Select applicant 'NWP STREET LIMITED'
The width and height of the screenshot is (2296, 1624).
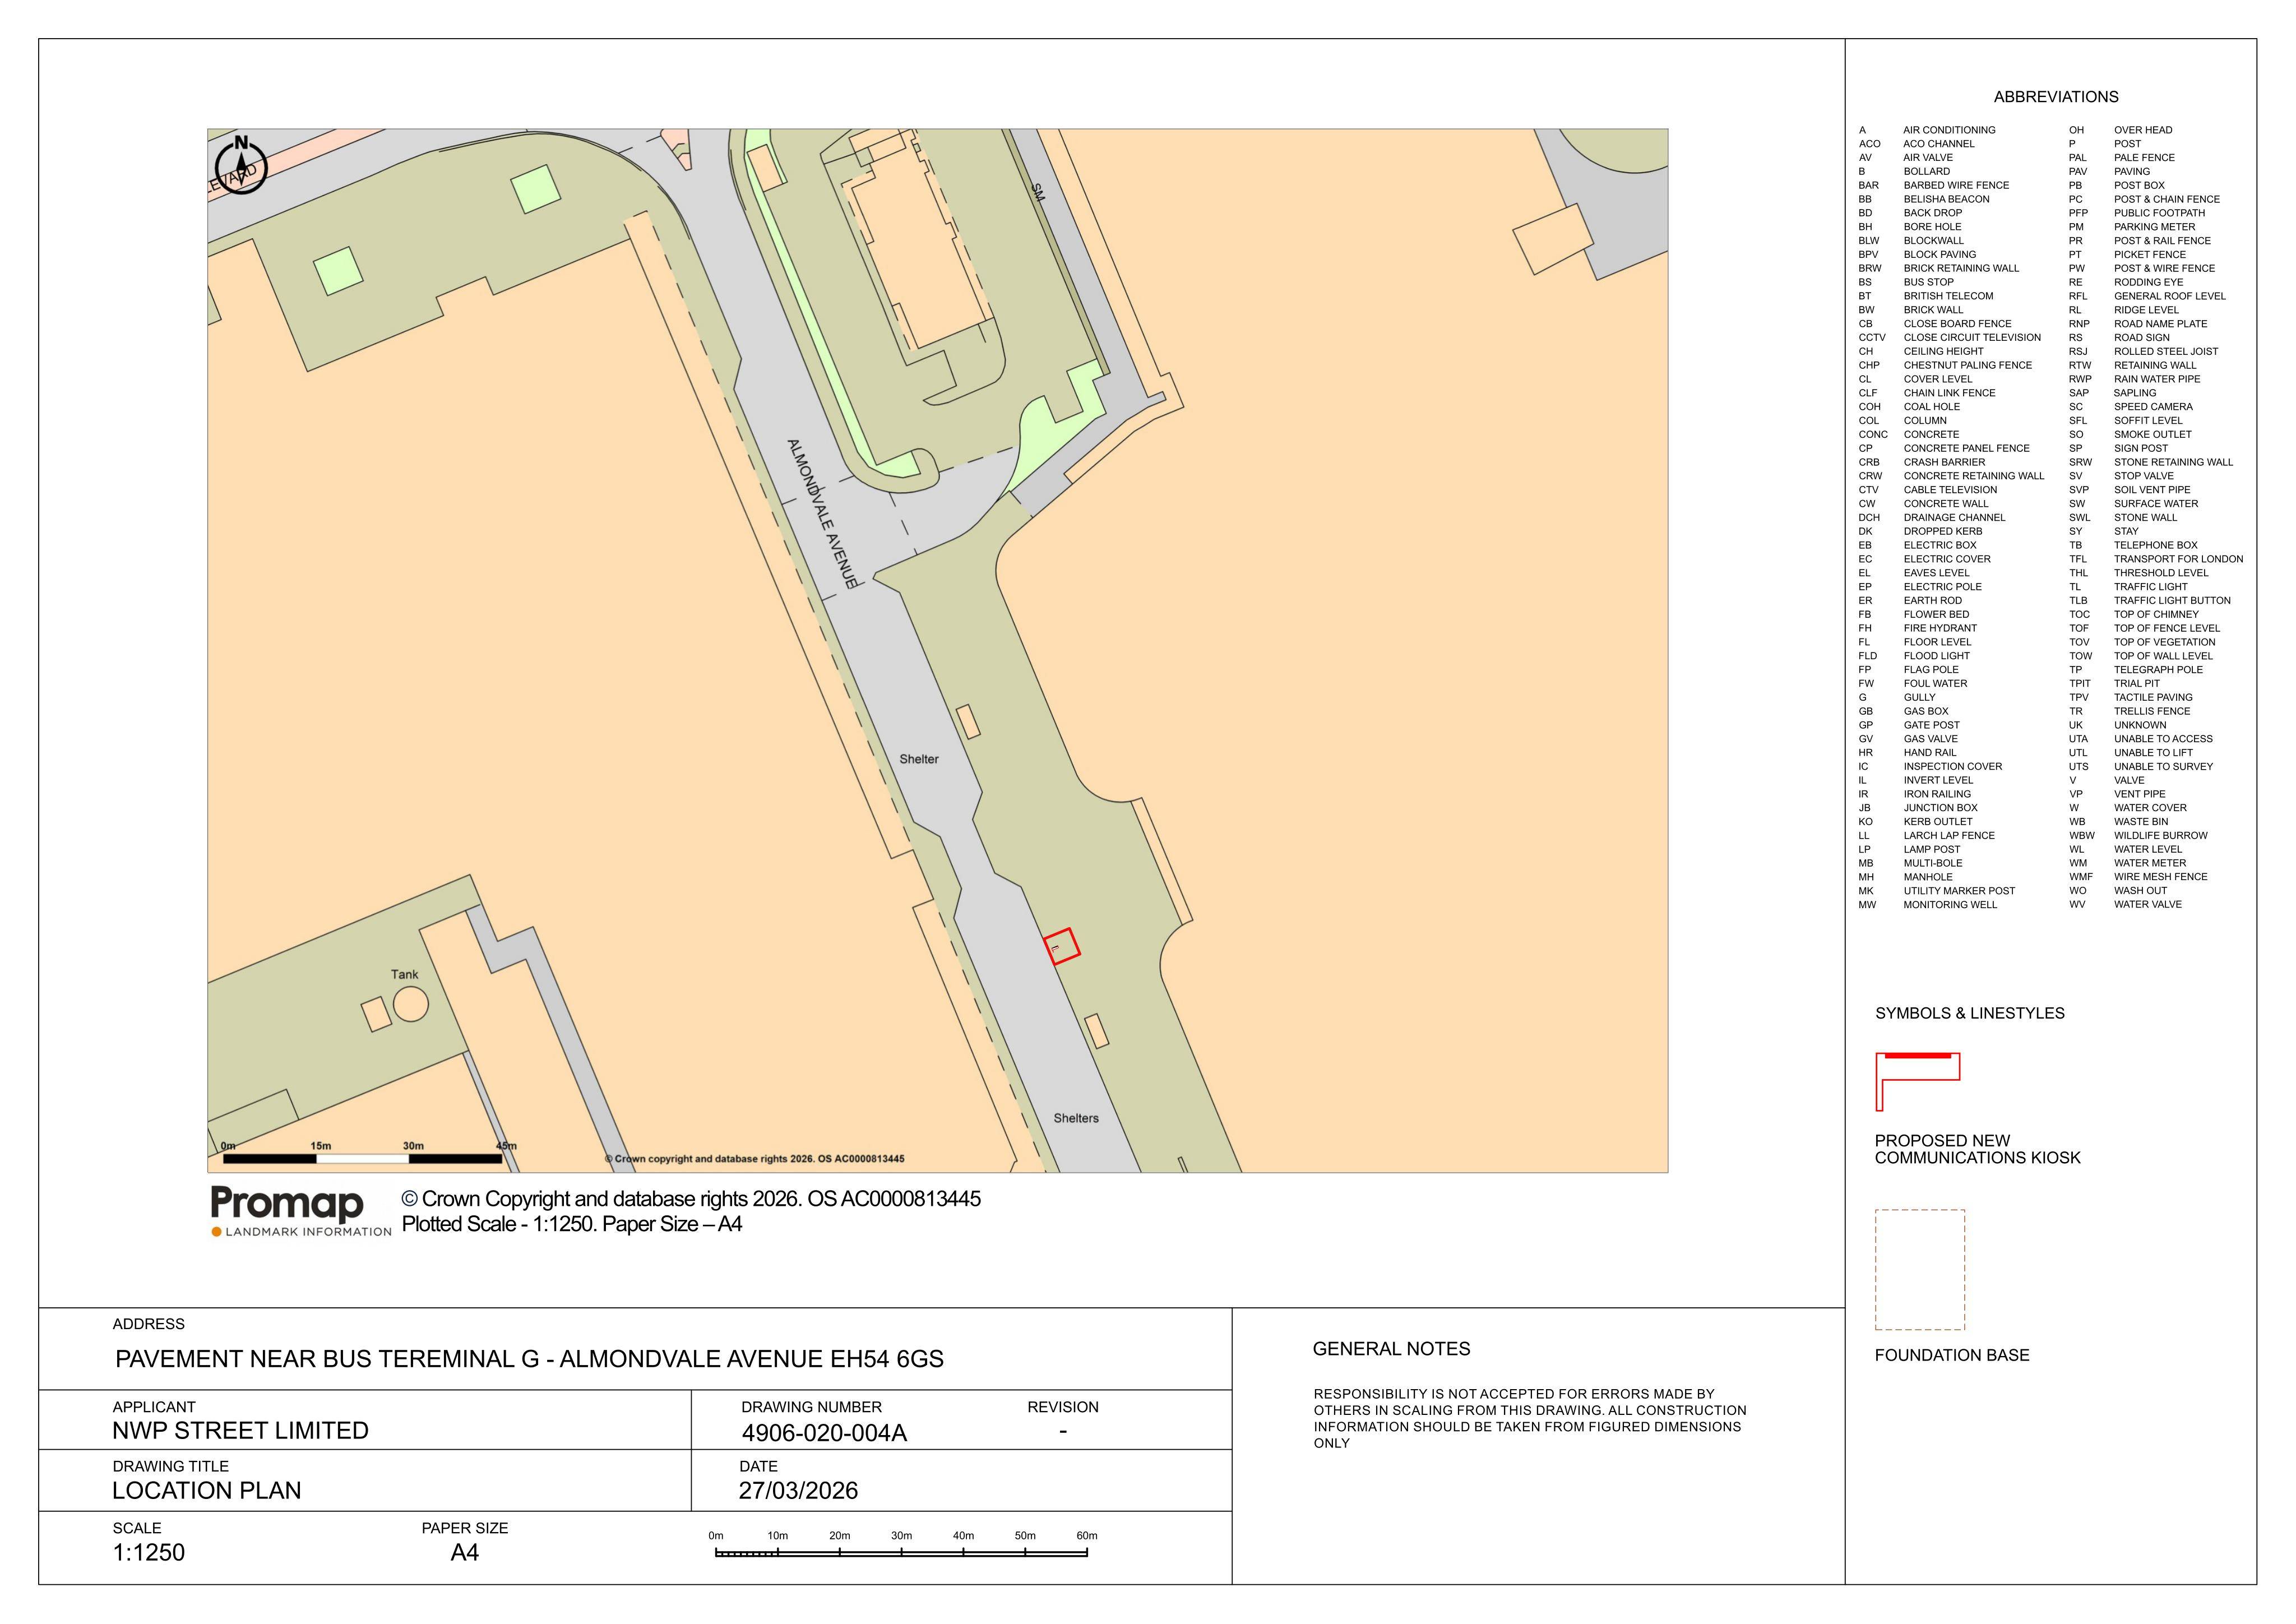[x=240, y=1430]
